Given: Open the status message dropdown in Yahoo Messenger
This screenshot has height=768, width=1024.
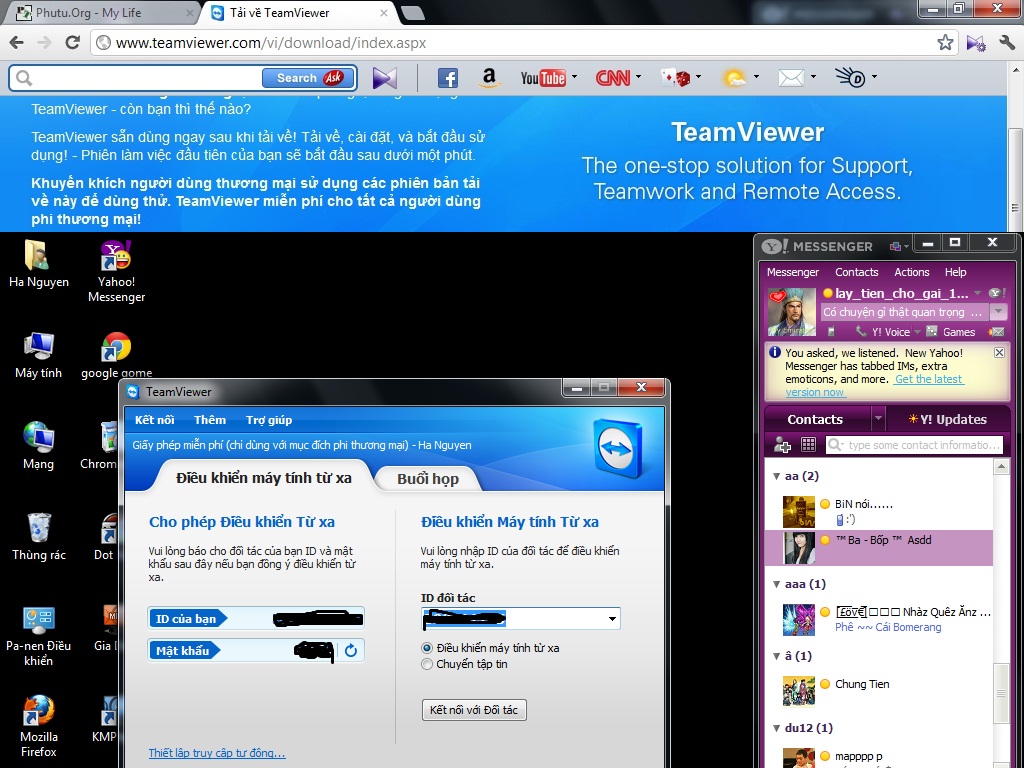Looking at the screenshot, I should pos(998,312).
